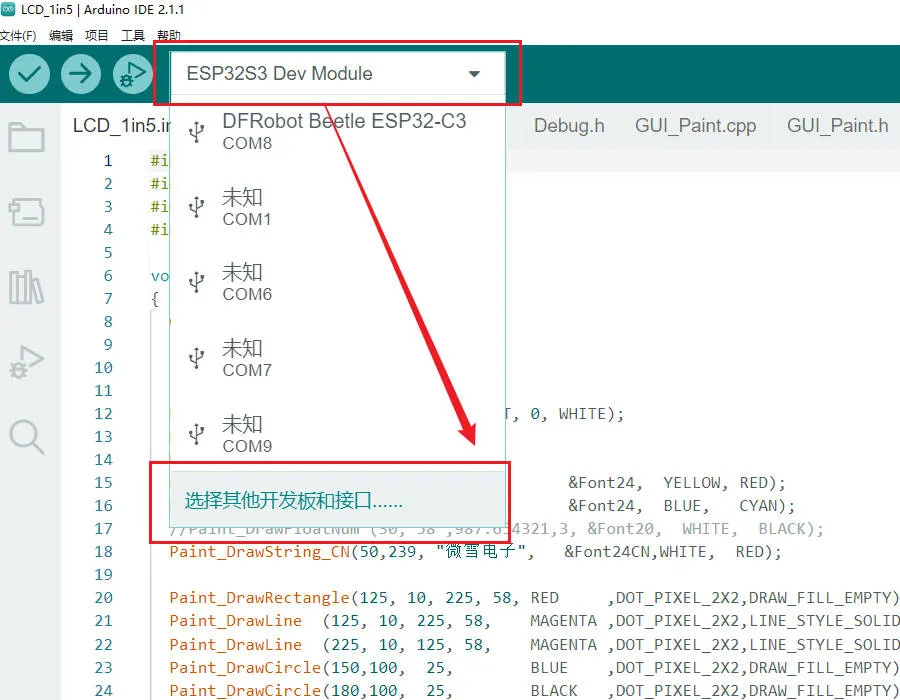Click the board selector dropdown arrow
Viewport: 900px width, 700px height.
point(474,73)
